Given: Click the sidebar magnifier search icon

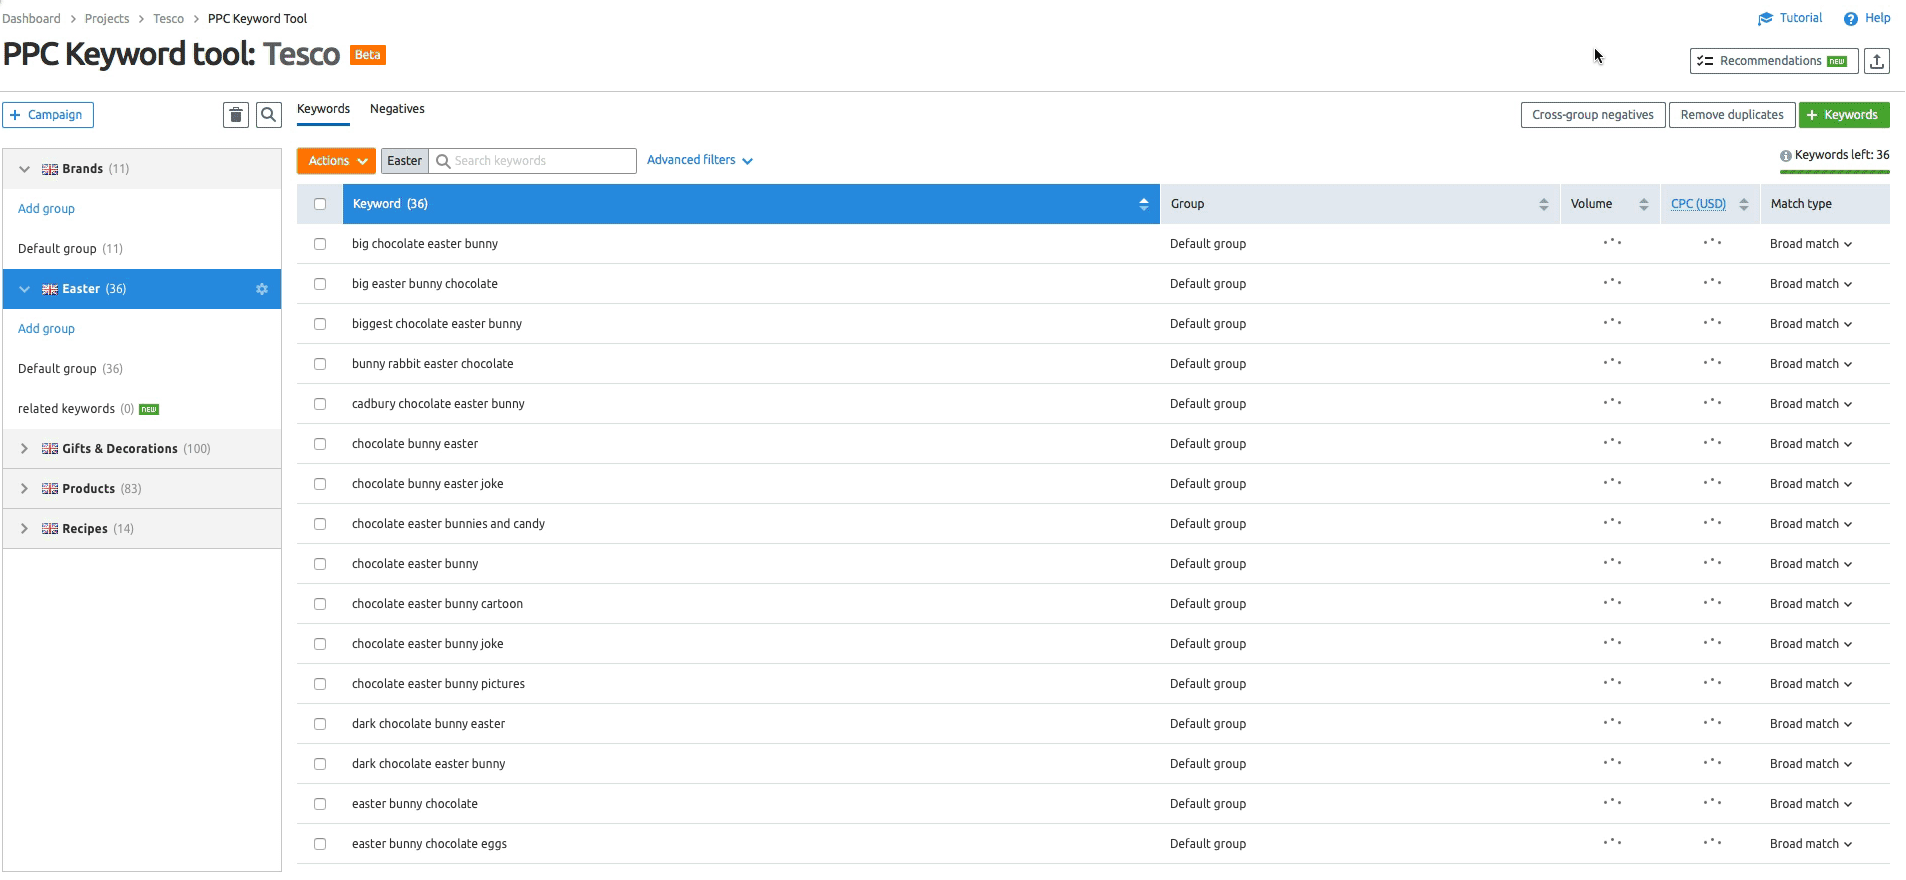Looking at the screenshot, I should [x=269, y=115].
